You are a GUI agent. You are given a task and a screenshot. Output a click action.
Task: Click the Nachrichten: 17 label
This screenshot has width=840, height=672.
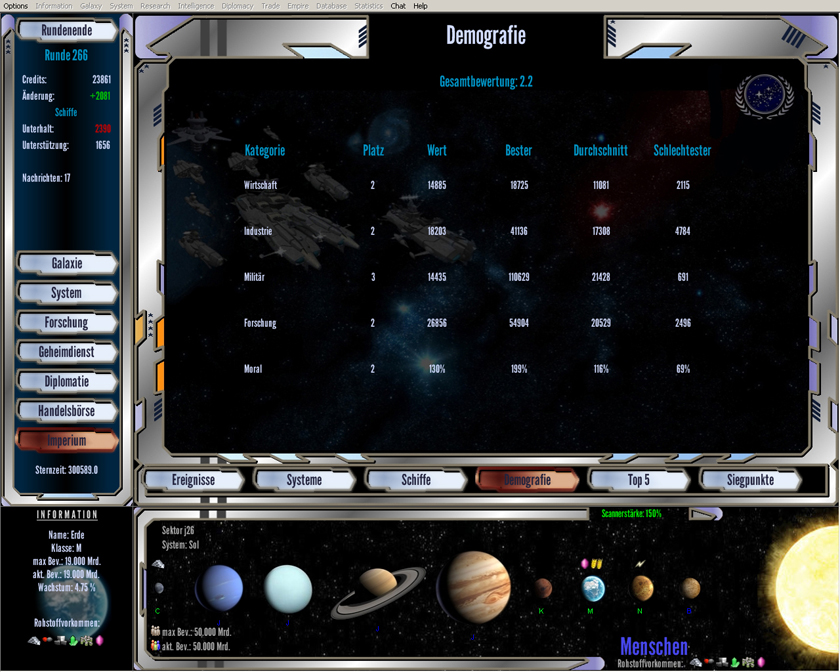tap(46, 178)
